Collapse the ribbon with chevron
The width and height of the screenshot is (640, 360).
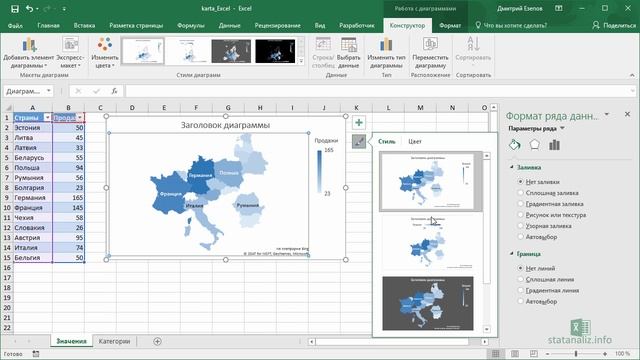pos(632,75)
